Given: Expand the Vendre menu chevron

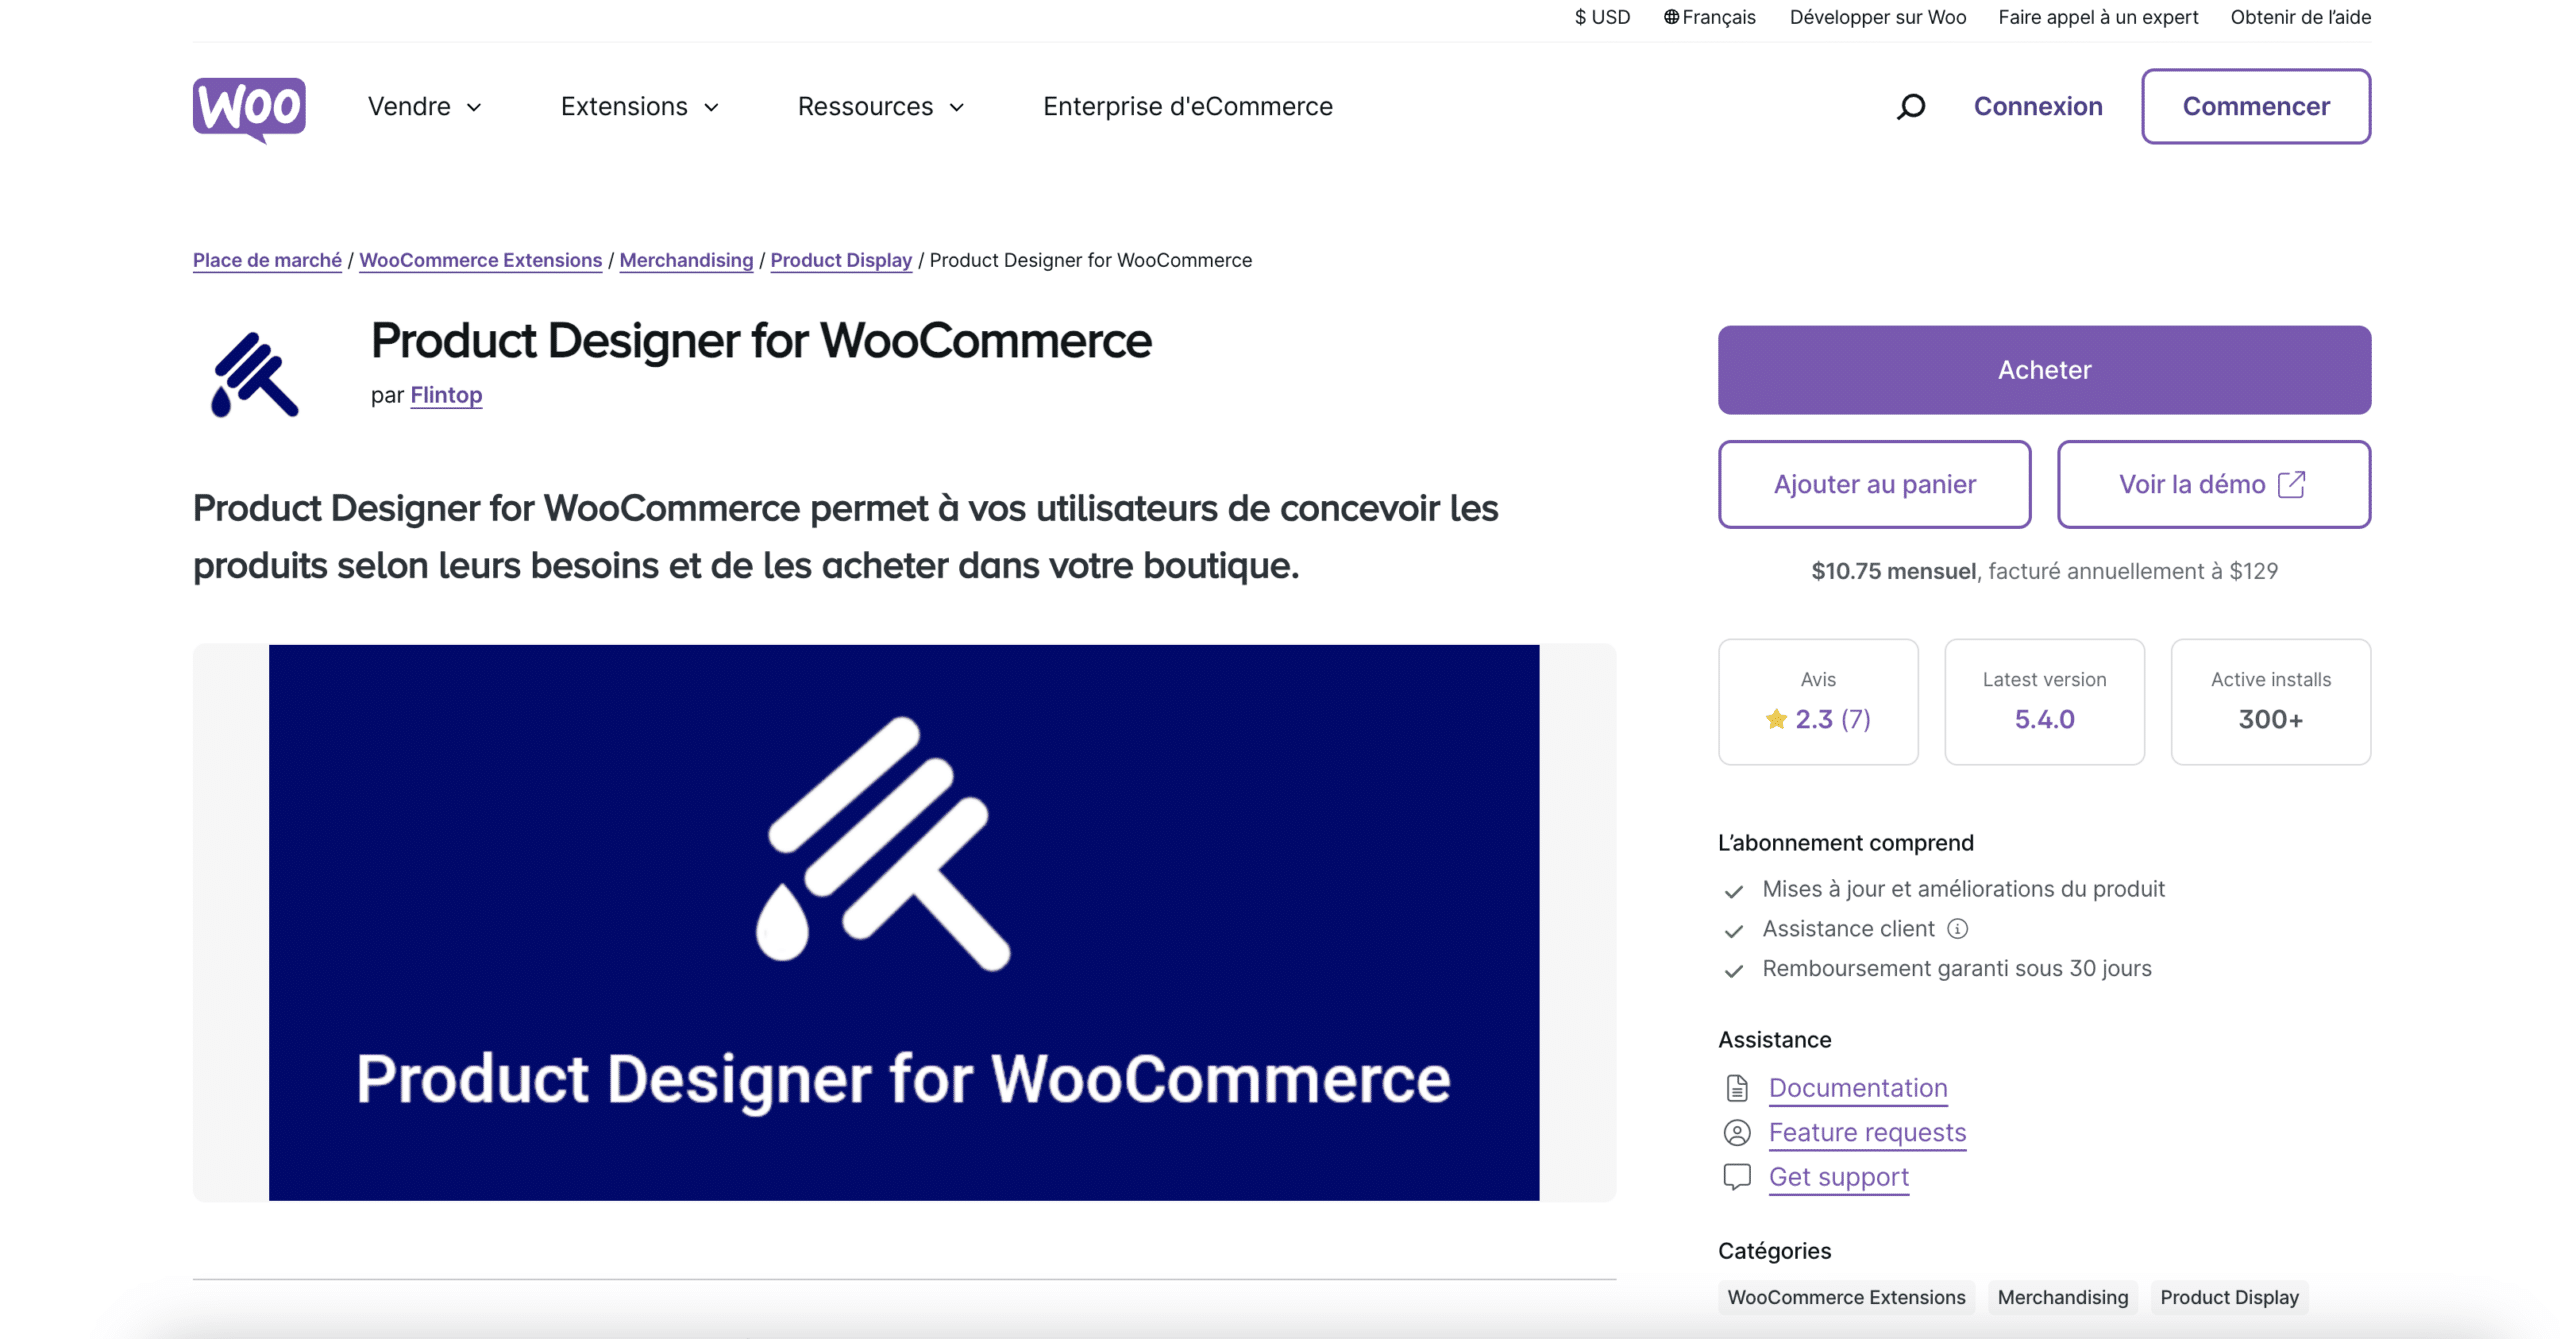Looking at the screenshot, I should (x=472, y=107).
